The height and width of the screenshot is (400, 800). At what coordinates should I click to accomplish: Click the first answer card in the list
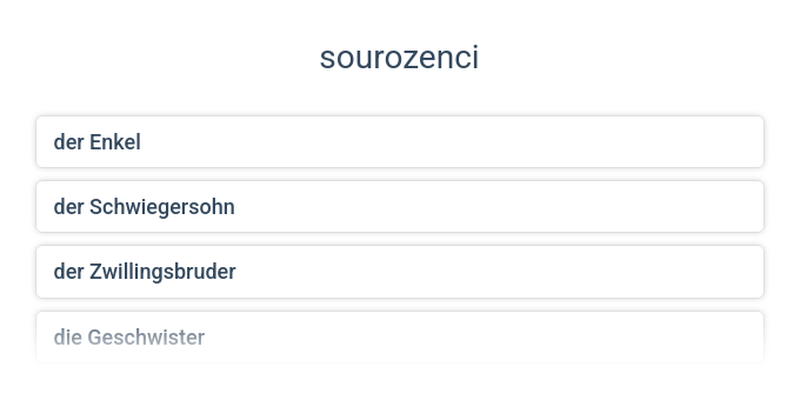tap(400, 142)
